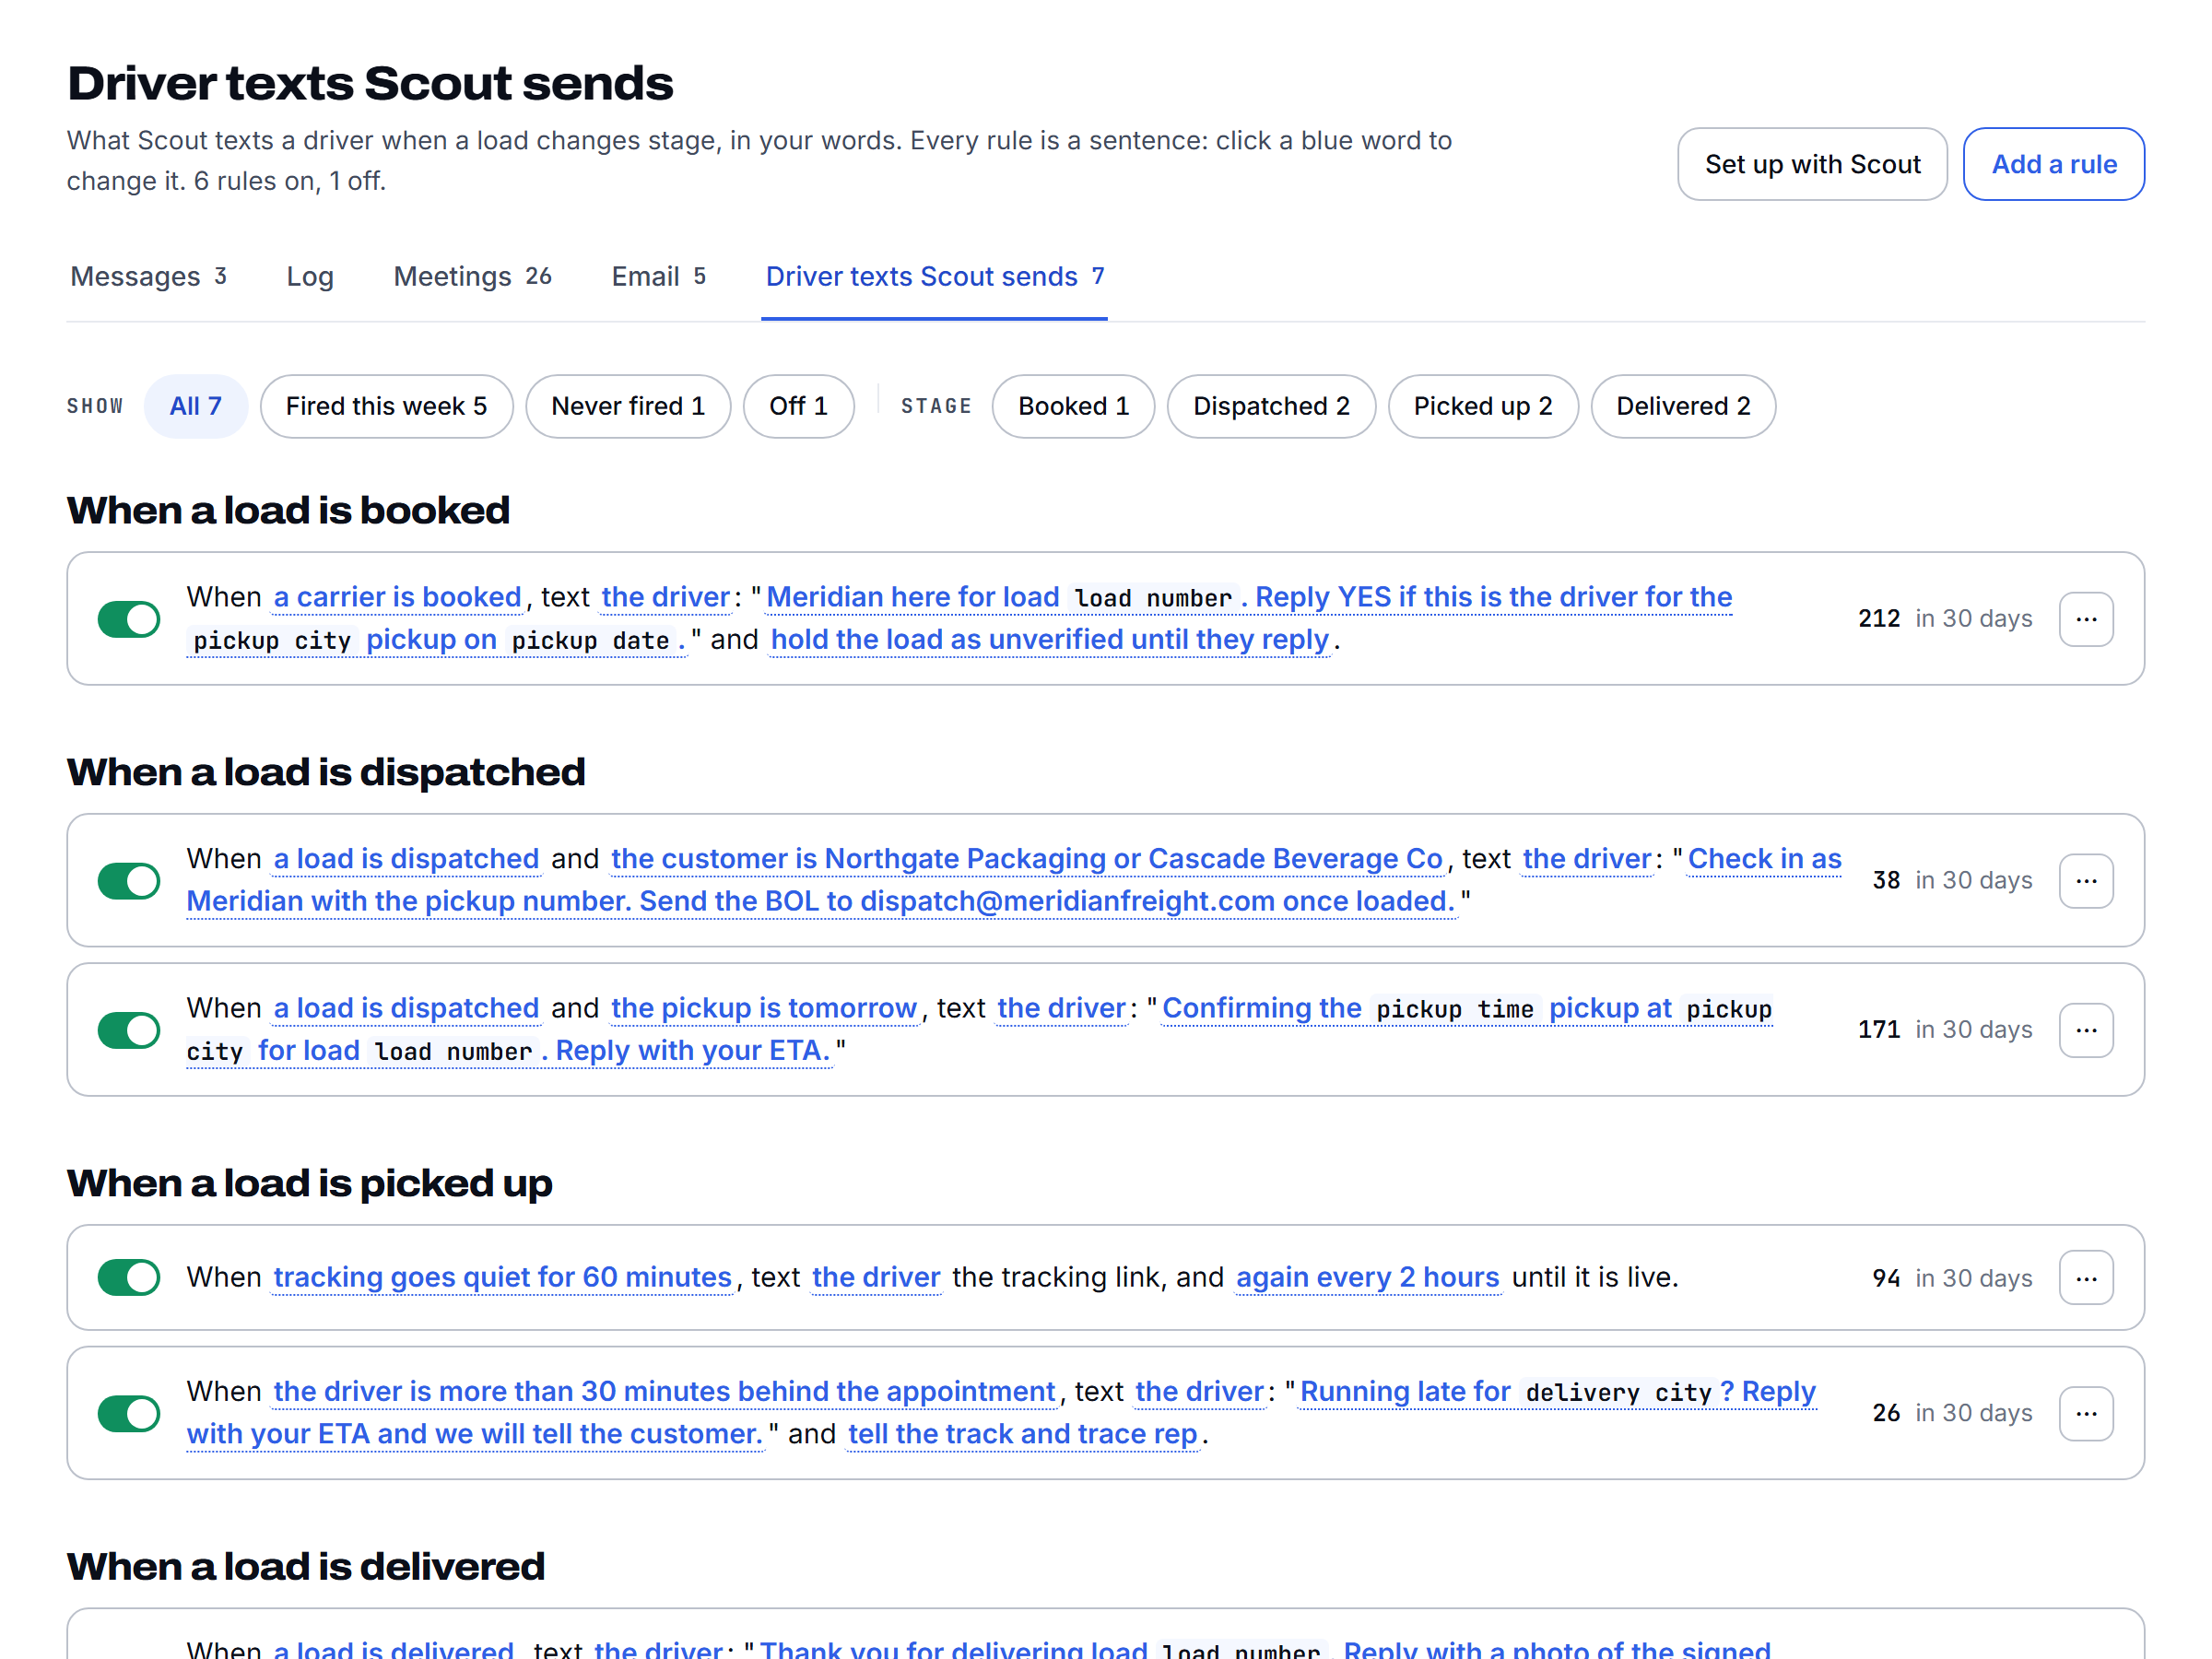Filter by Dispatched stage chip
The height and width of the screenshot is (1659, 2212).
pyautogui.click(x=1271, y=406)
